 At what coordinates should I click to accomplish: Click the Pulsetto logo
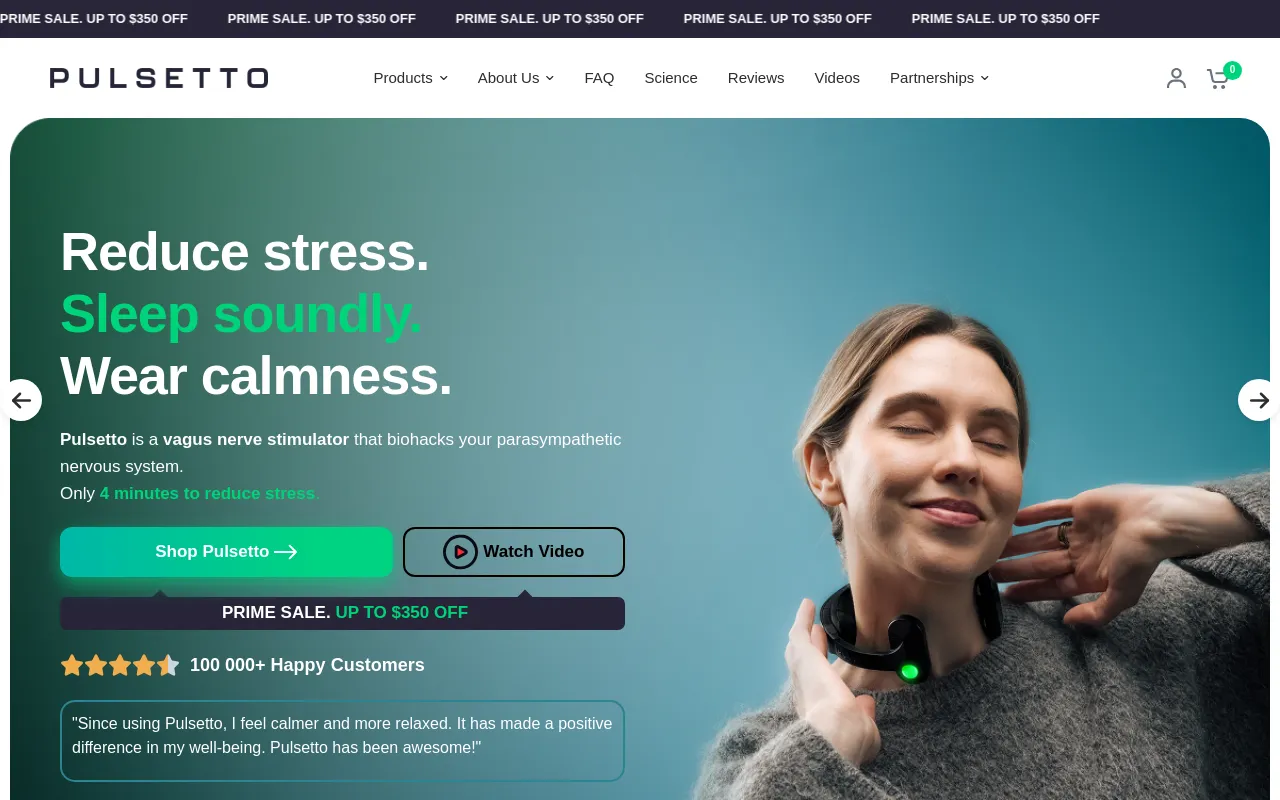159,78
